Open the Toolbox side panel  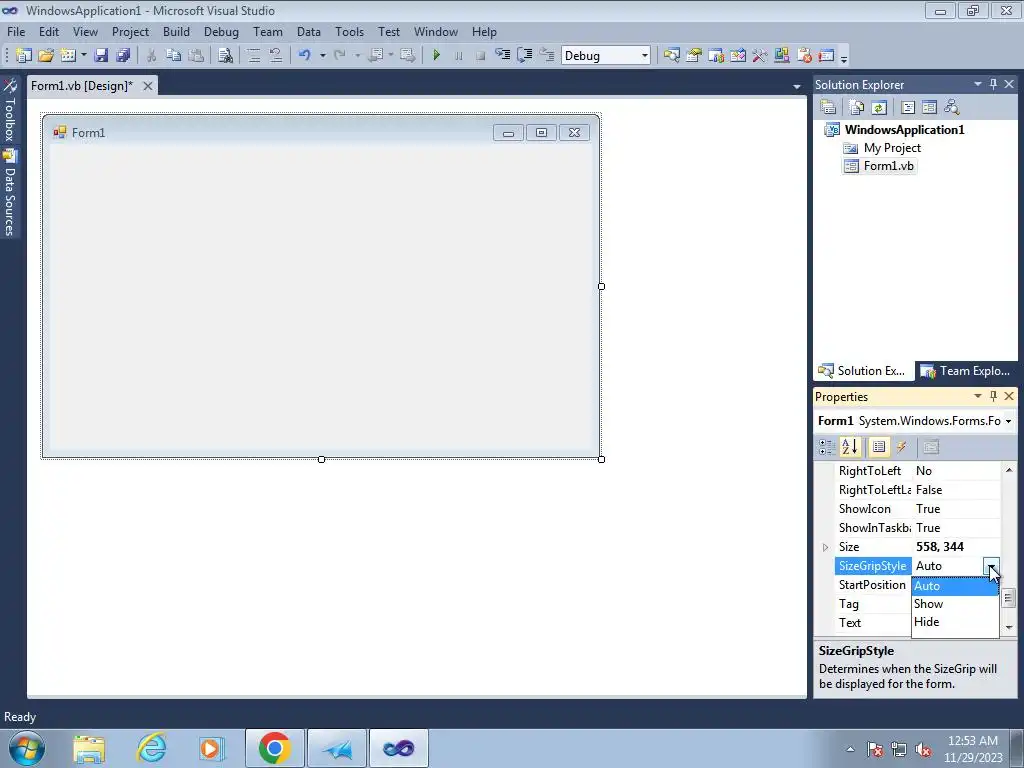pyautogui.click(x=10, y=110)
